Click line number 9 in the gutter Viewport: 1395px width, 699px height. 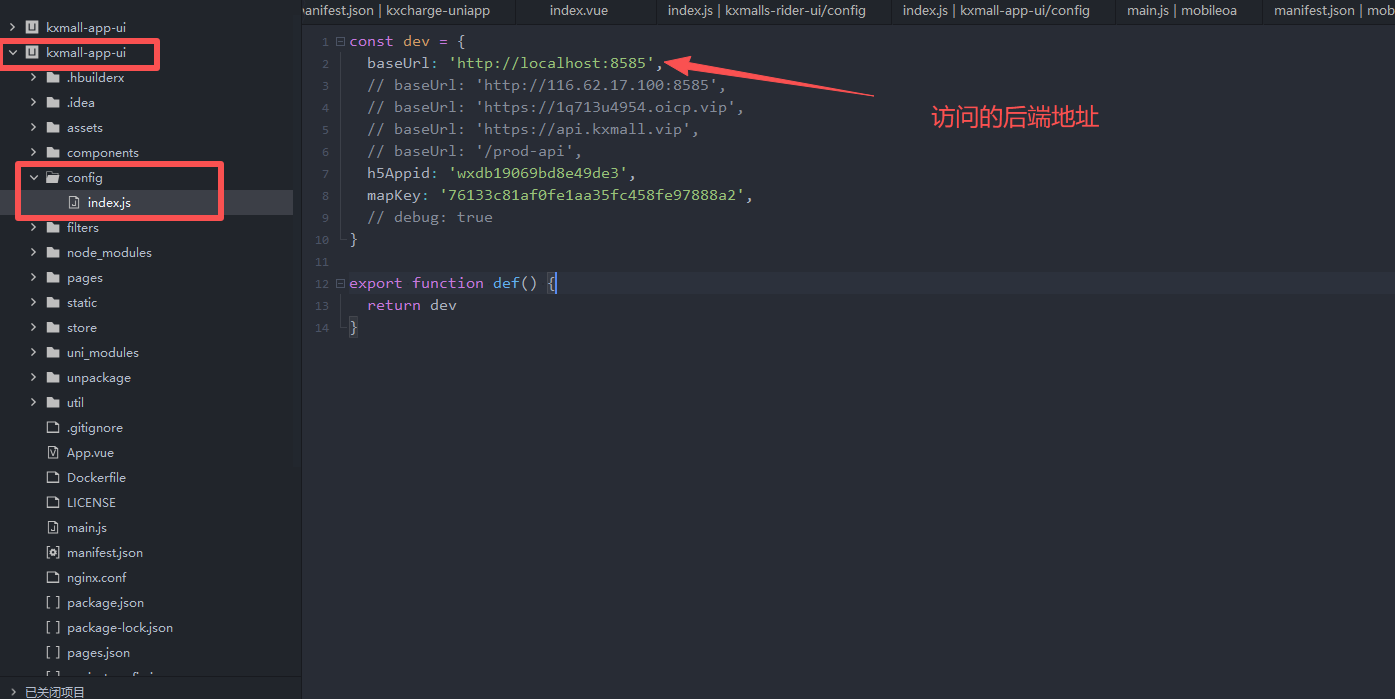pyautogui.click(x=324, y=218)
